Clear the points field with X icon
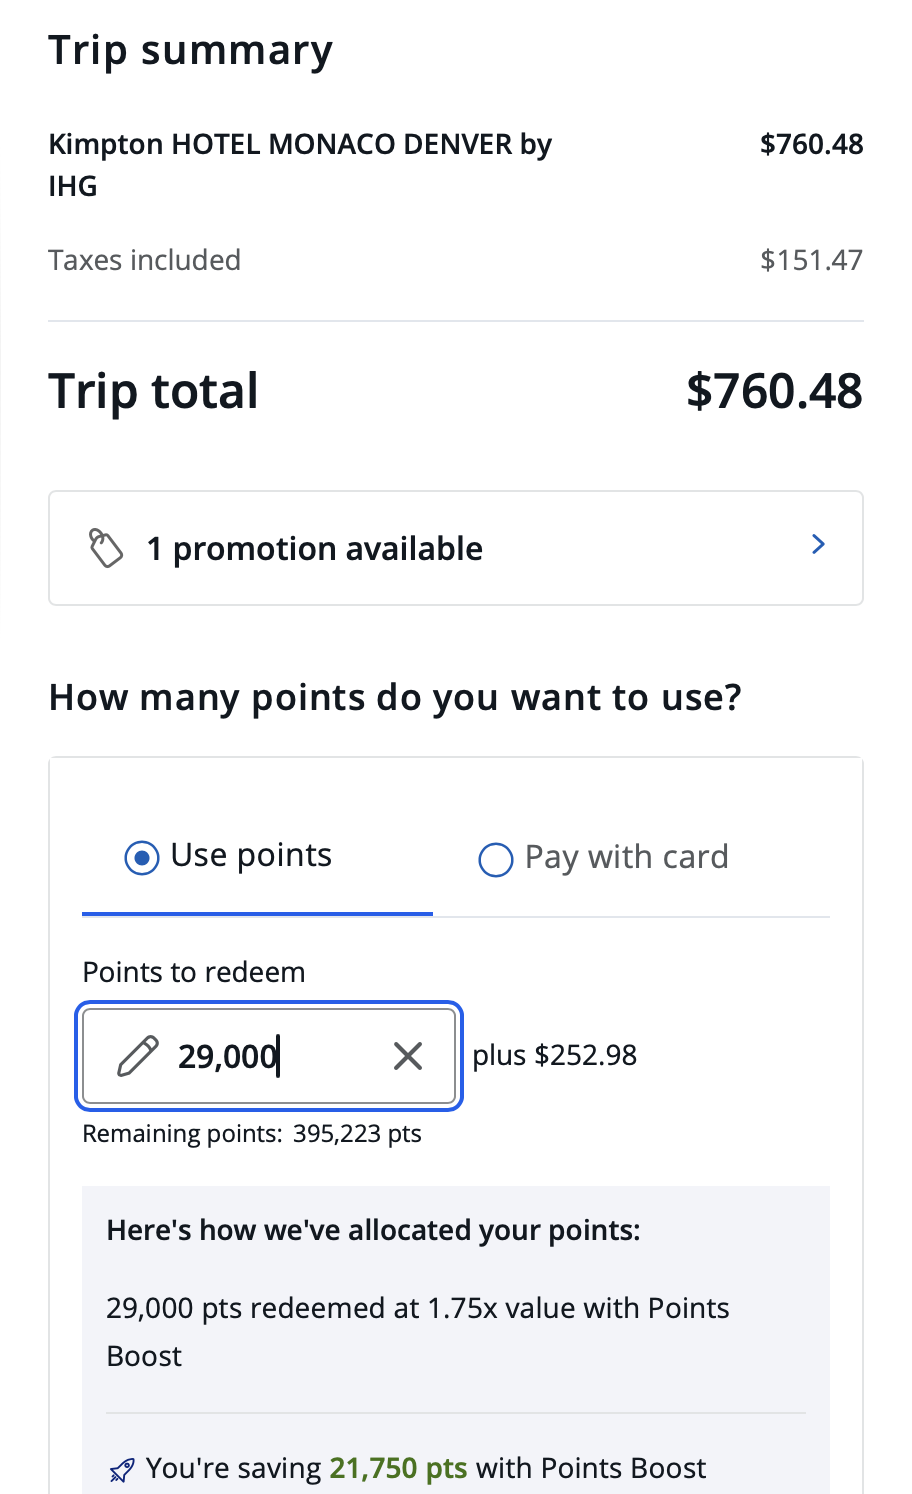This screenshot has width=912, height=1494. [408, 1056]
